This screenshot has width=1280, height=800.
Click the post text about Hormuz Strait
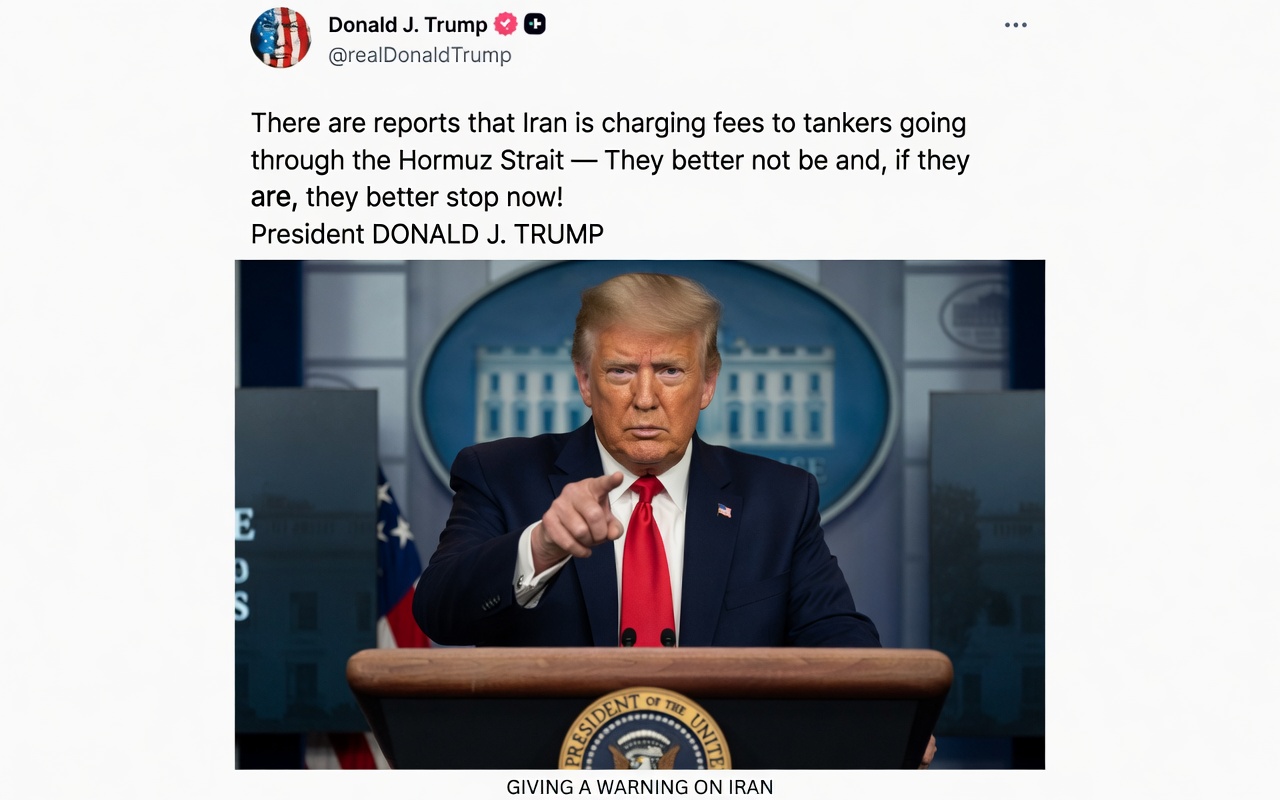pyautogui.click(x=610, y=160)
